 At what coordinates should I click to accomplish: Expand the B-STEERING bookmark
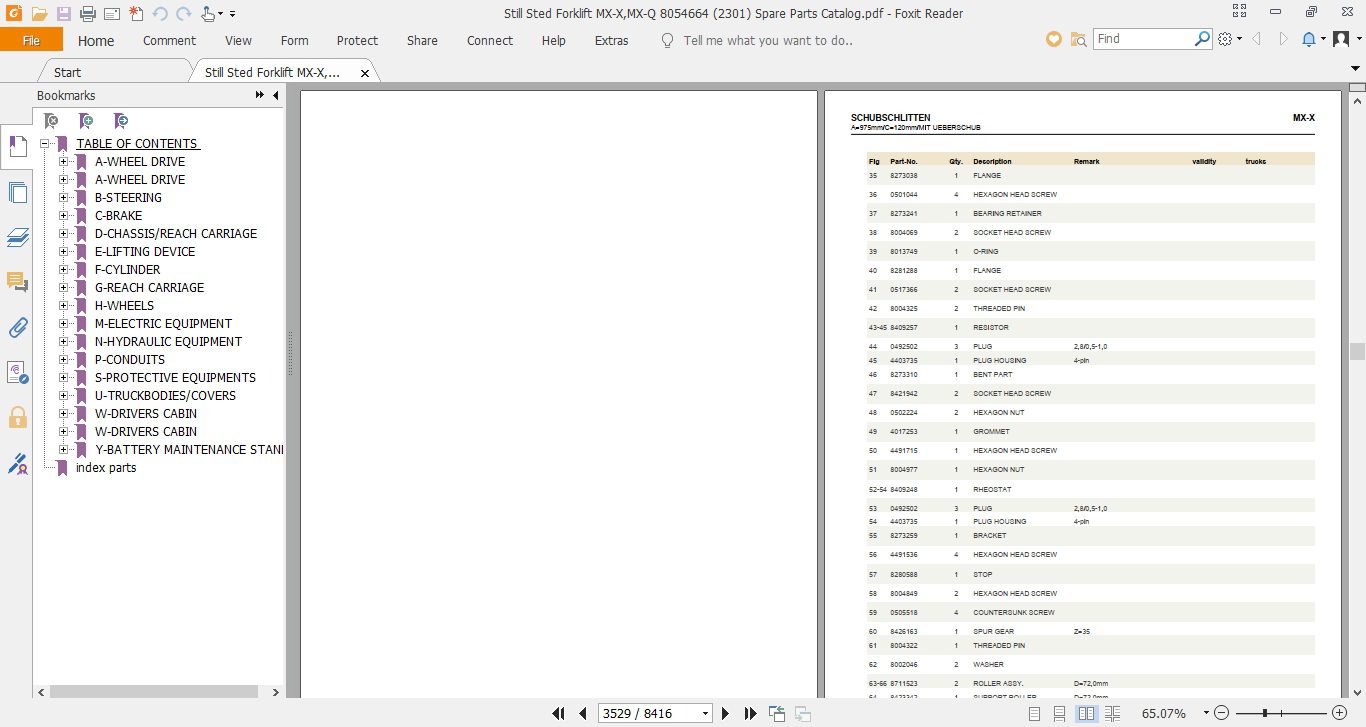[x=63, y=198]
